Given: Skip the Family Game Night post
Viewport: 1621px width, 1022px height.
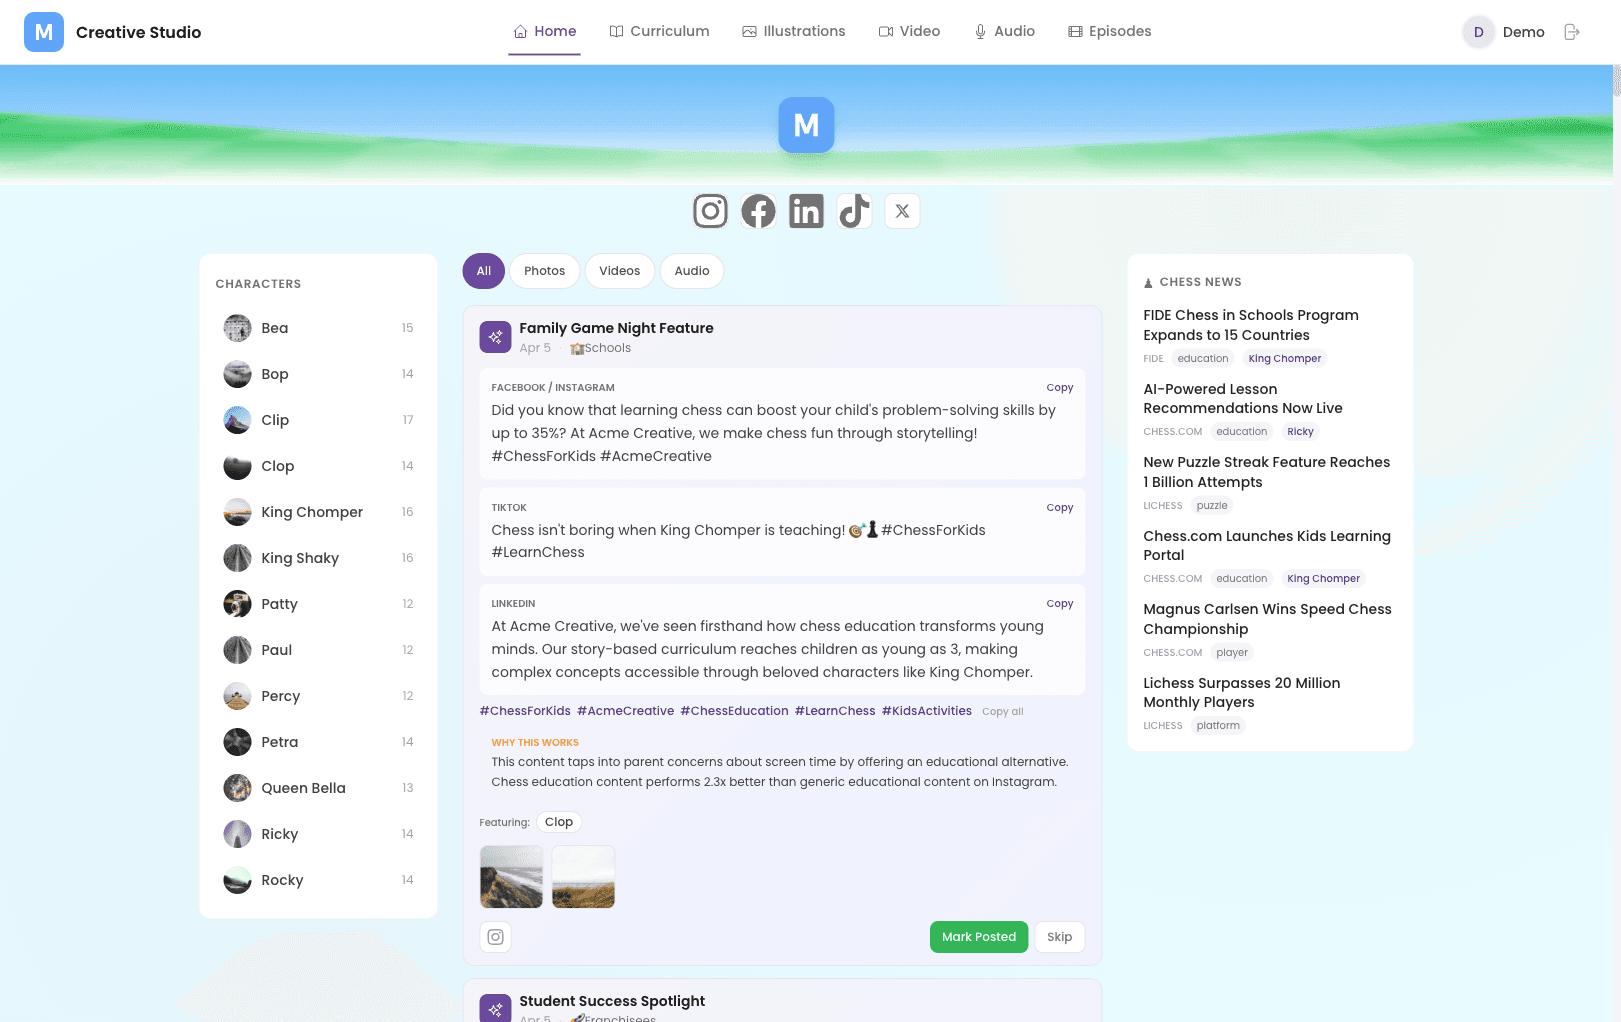Looking at the screenshot, I should pyautogui.click(x=1059, y=937).
